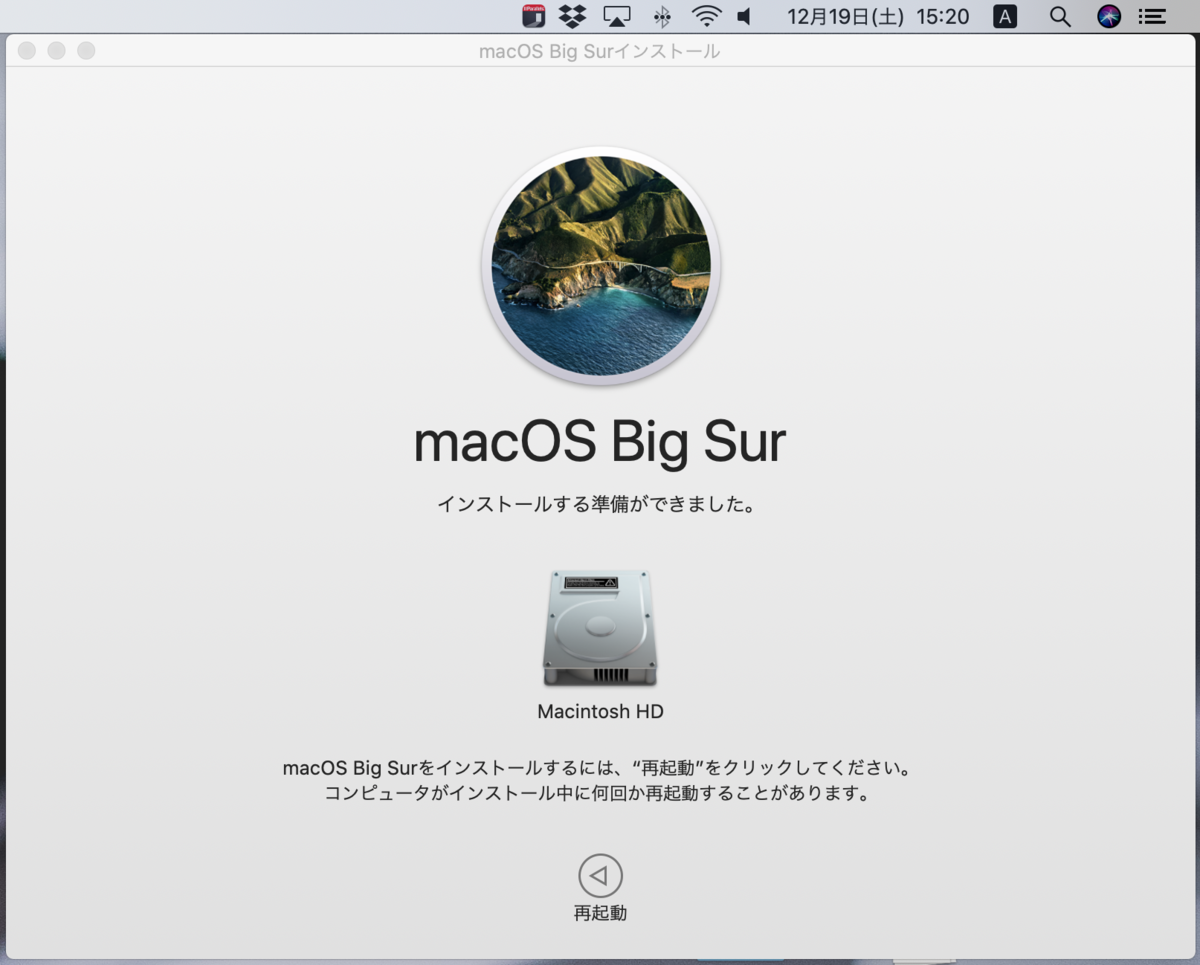Click the 'macOS Big Sur' heading text
This screenshot has height=965, width=1200.
[x=600, y=442]
